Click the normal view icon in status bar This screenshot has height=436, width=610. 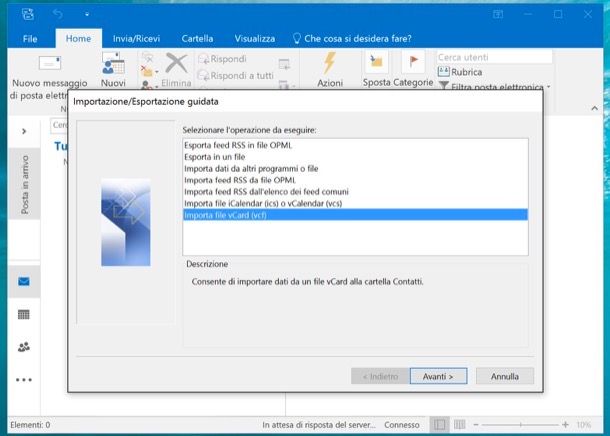coord(440,425)
